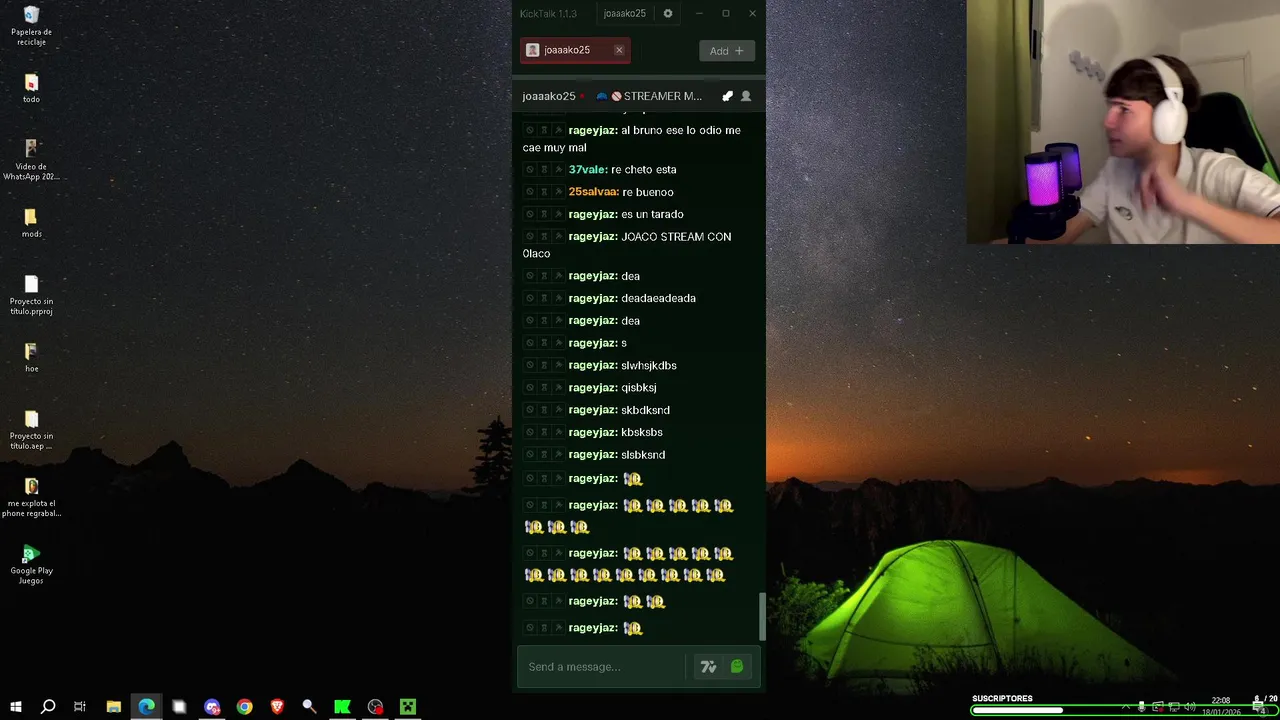Click message text 'JOACO STREAM CON 0laco'

627,245
